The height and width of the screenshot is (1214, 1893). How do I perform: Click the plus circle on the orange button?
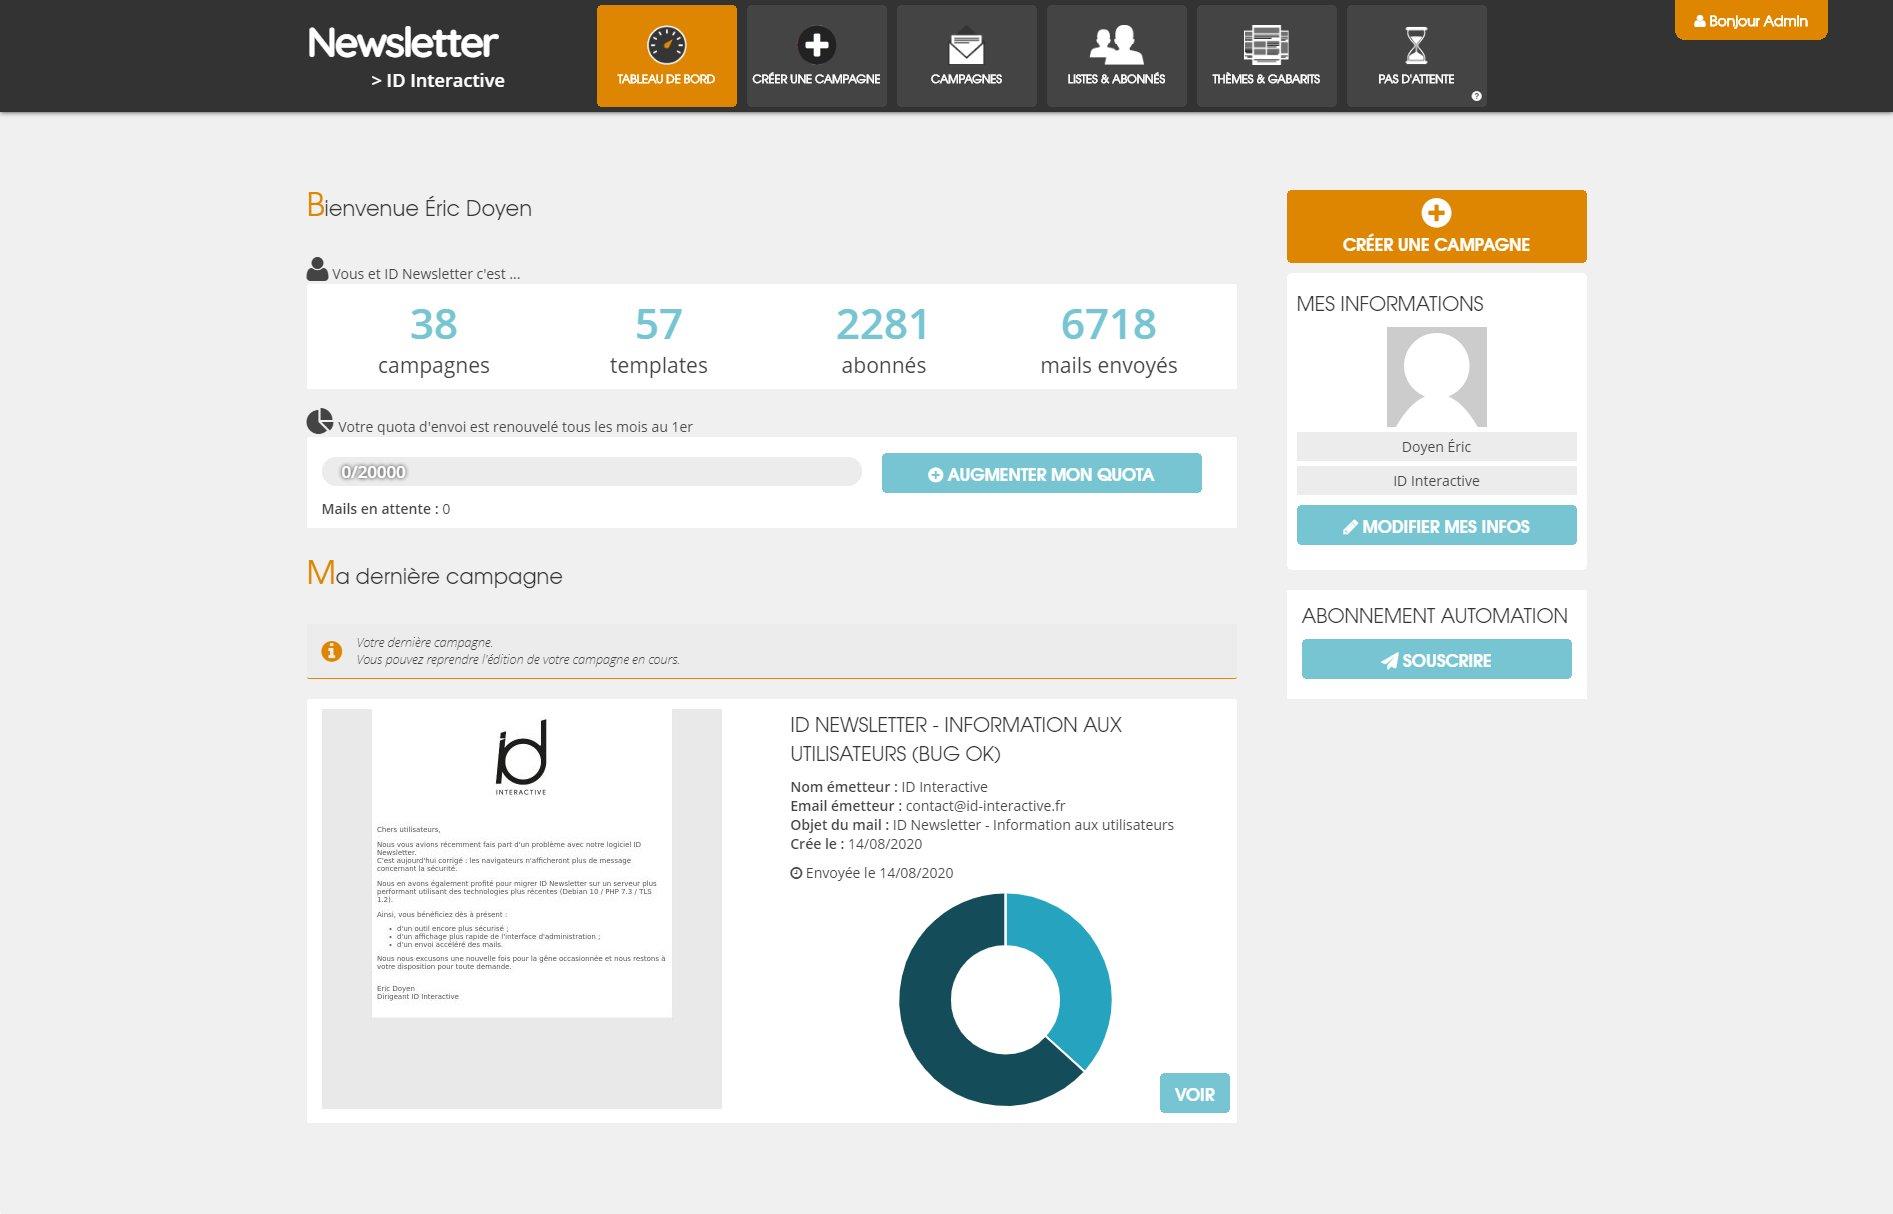1436,213
